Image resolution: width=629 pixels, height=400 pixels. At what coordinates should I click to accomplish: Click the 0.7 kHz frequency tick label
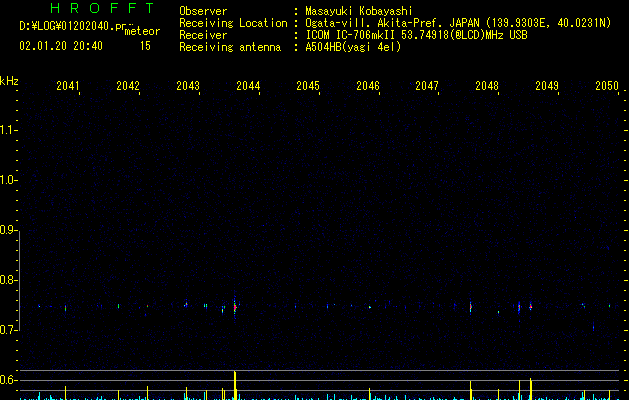tap(8, 330)
